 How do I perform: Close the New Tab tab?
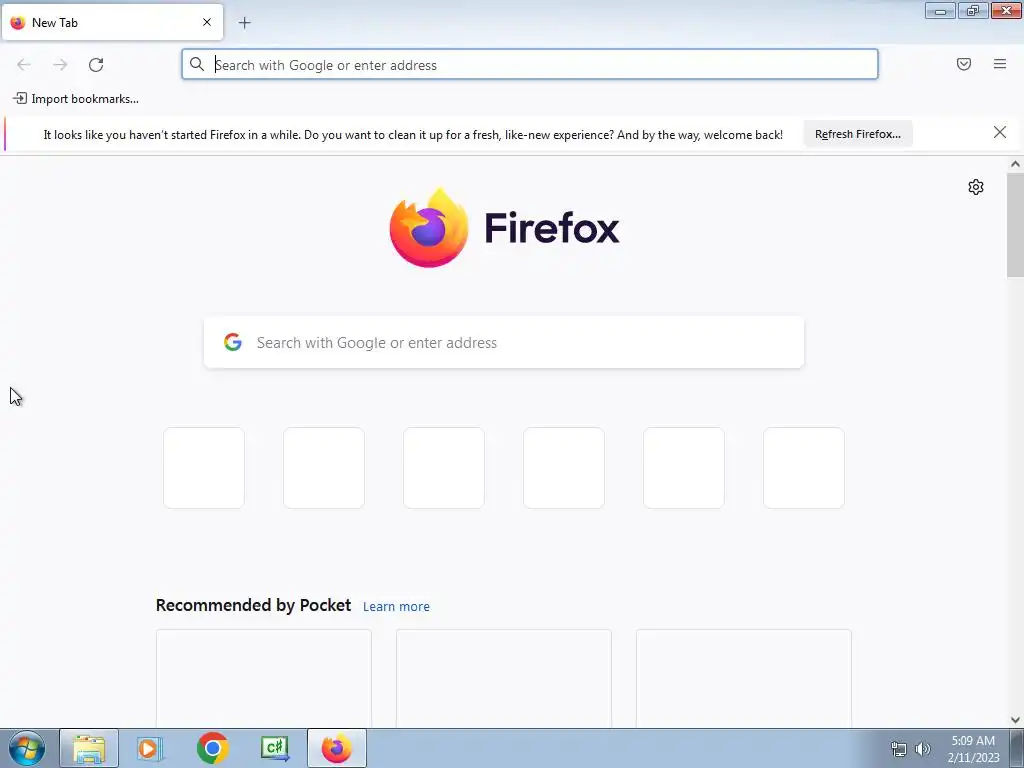(x=207, y=22)
